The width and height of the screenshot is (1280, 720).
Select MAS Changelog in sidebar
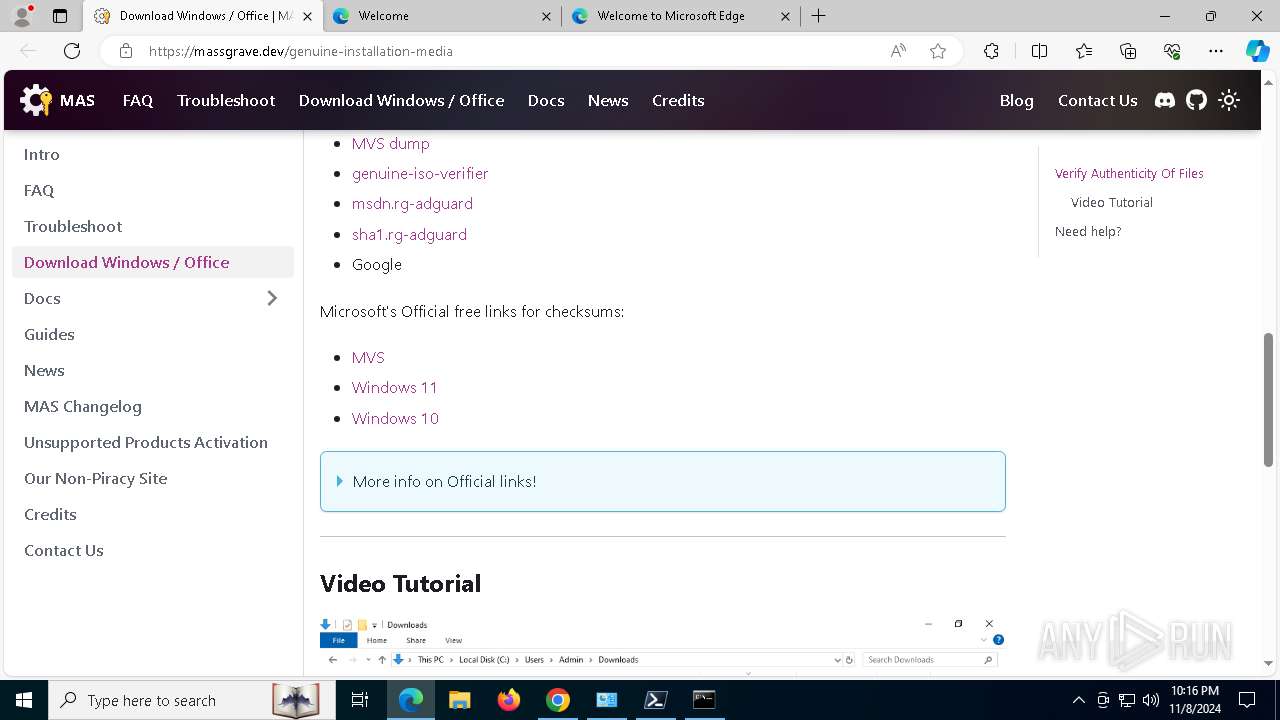point(153,406)
